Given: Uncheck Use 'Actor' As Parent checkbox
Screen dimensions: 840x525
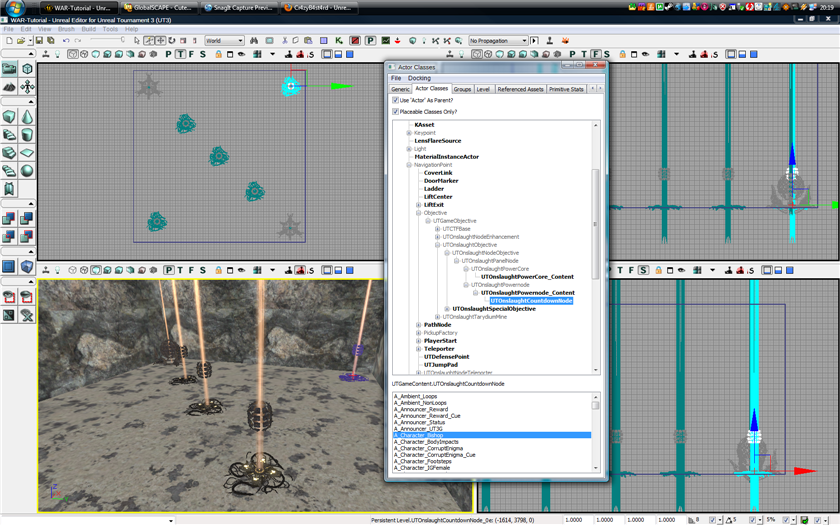Looking at the screenshot, I should click(x=395, y=100).
